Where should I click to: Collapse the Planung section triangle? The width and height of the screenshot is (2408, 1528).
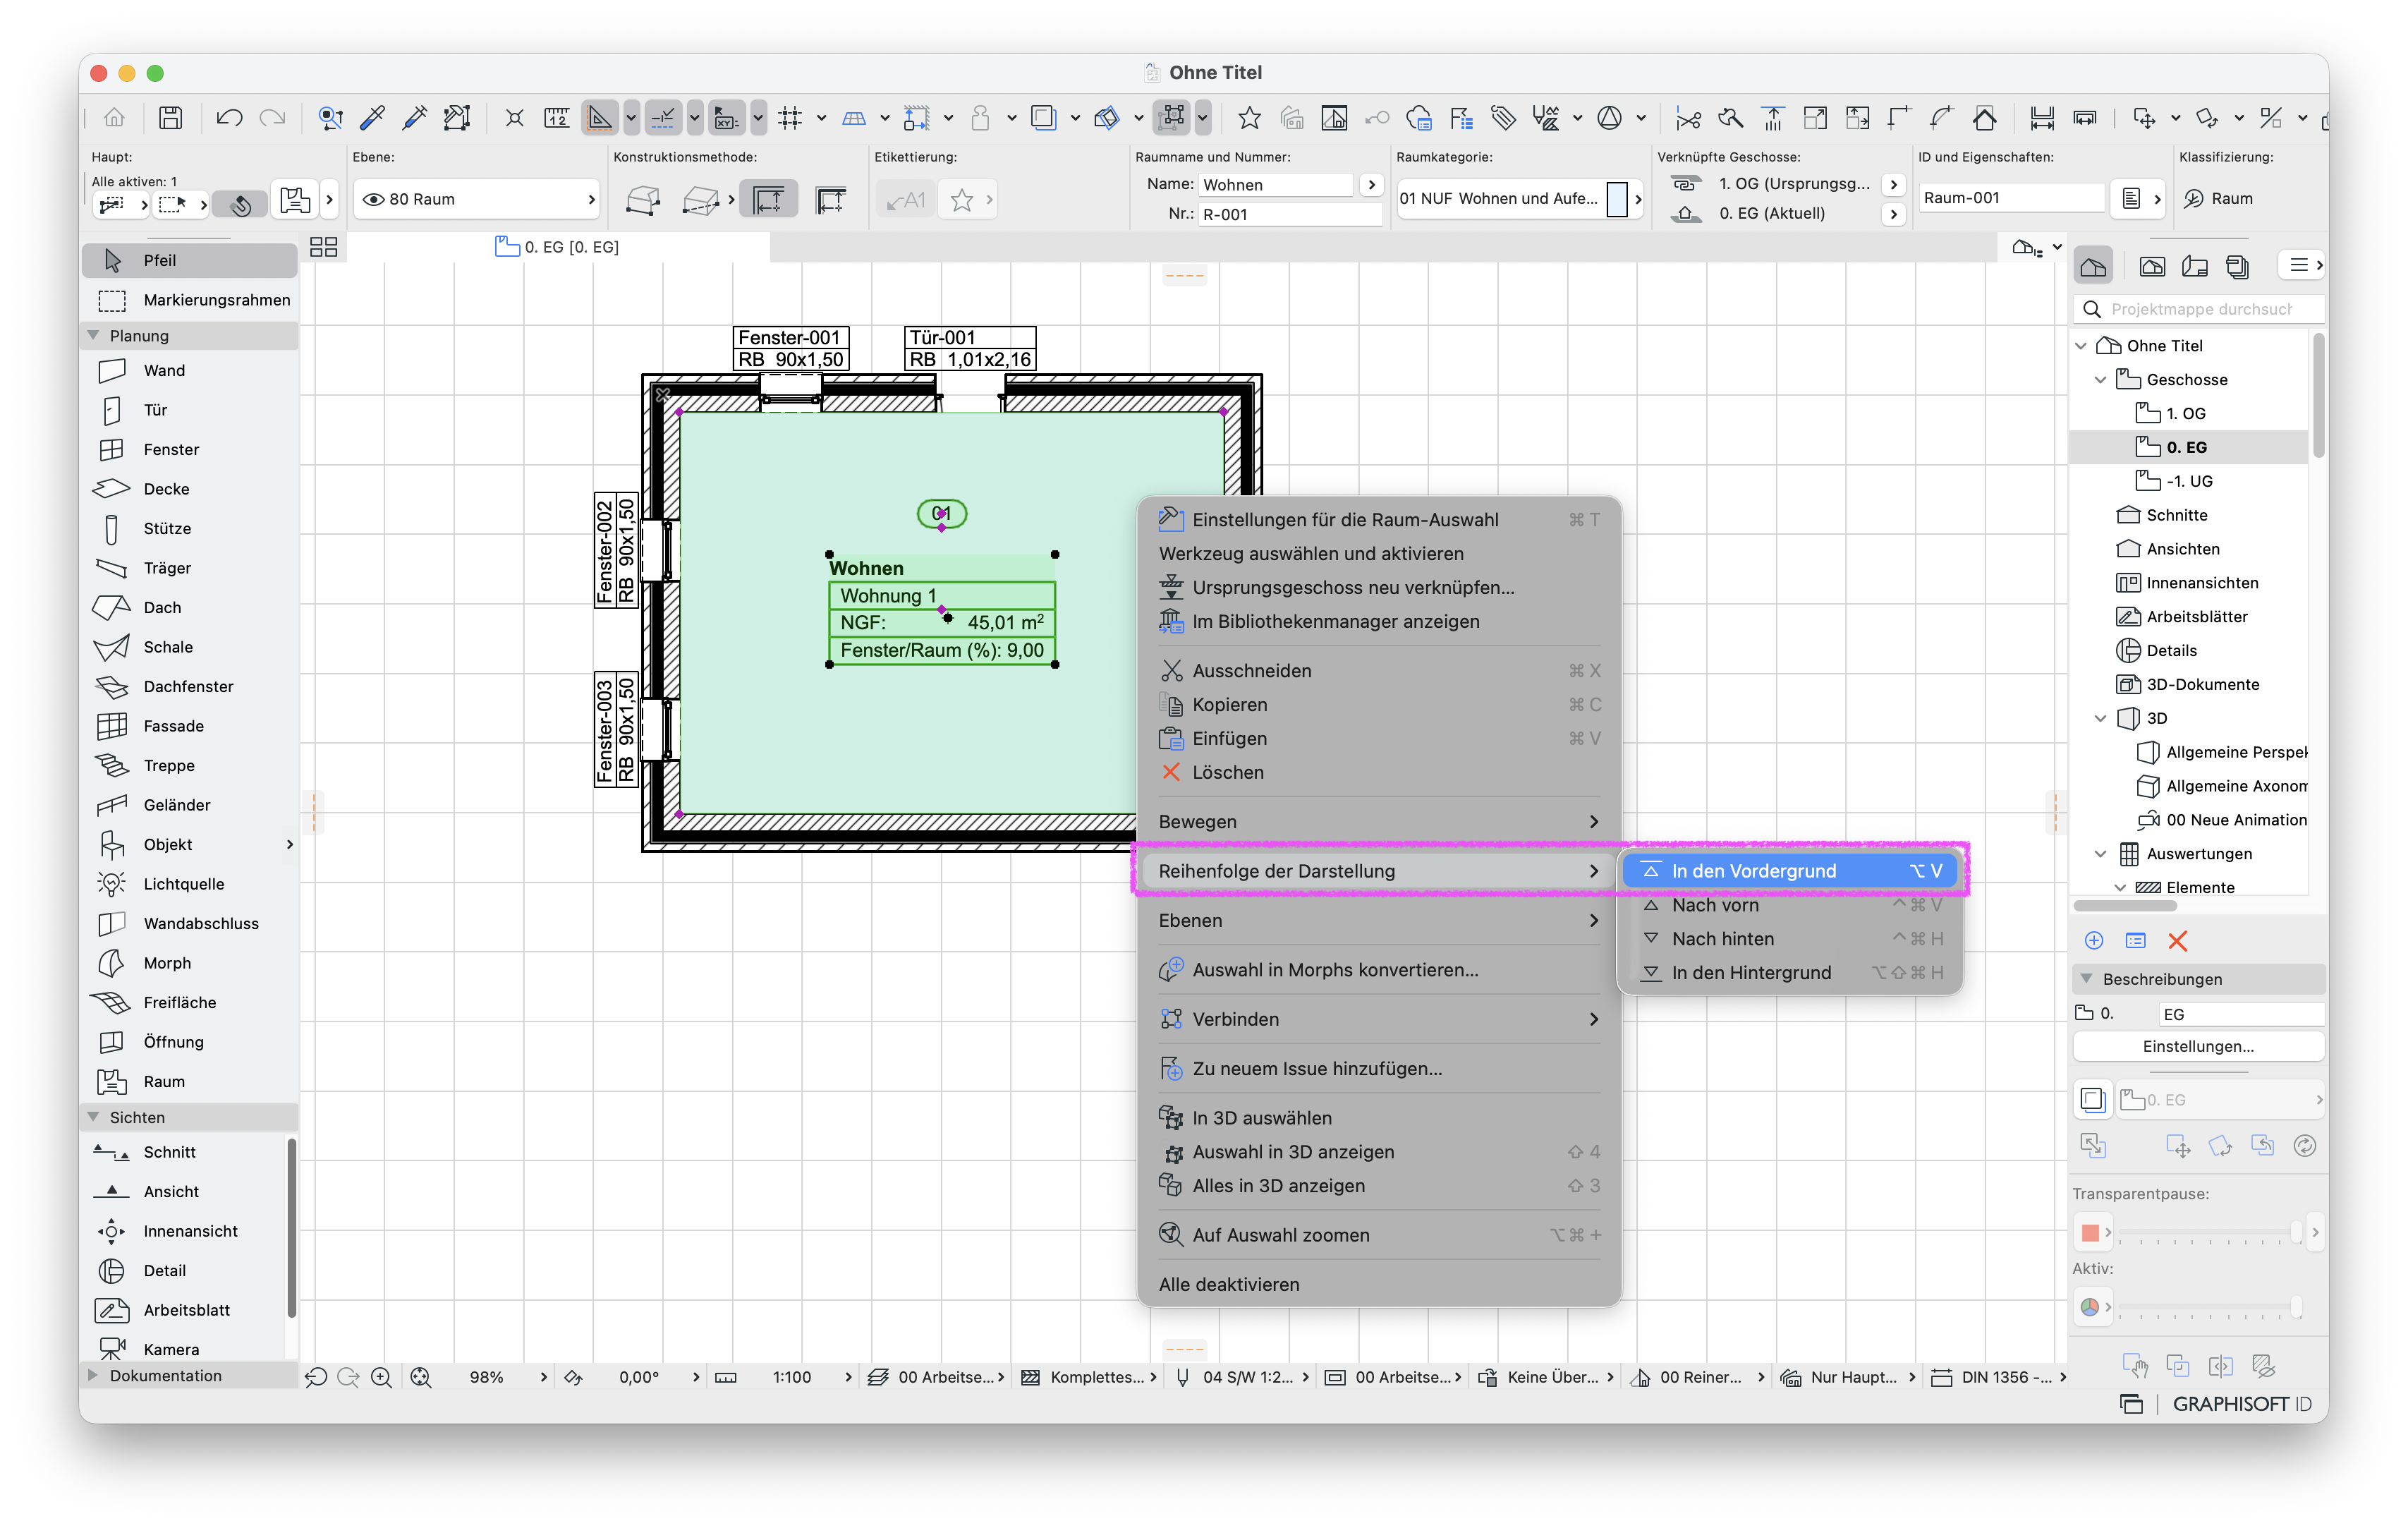click(x=94, y=335)
